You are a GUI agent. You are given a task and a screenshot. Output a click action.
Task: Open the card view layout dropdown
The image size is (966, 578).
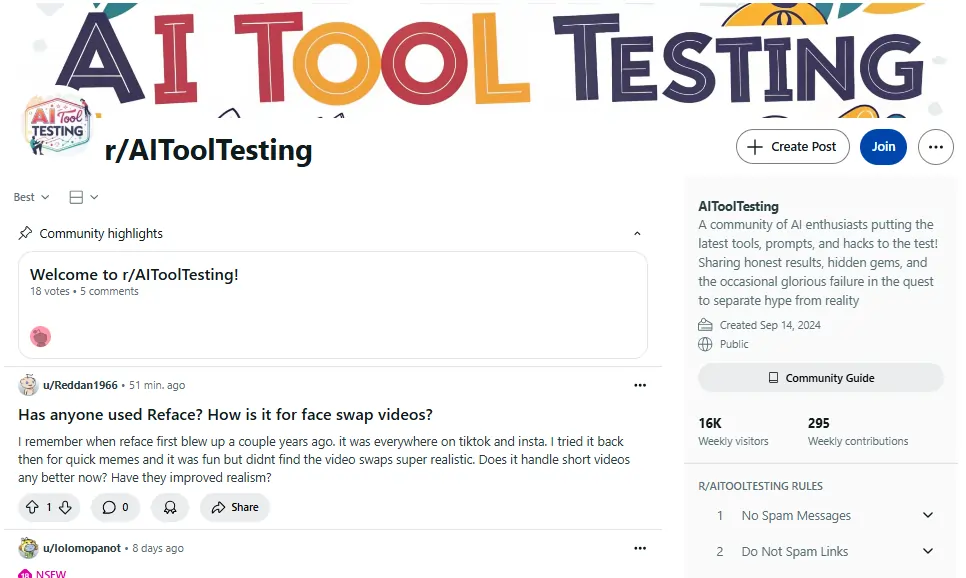[x=84, y=197]
